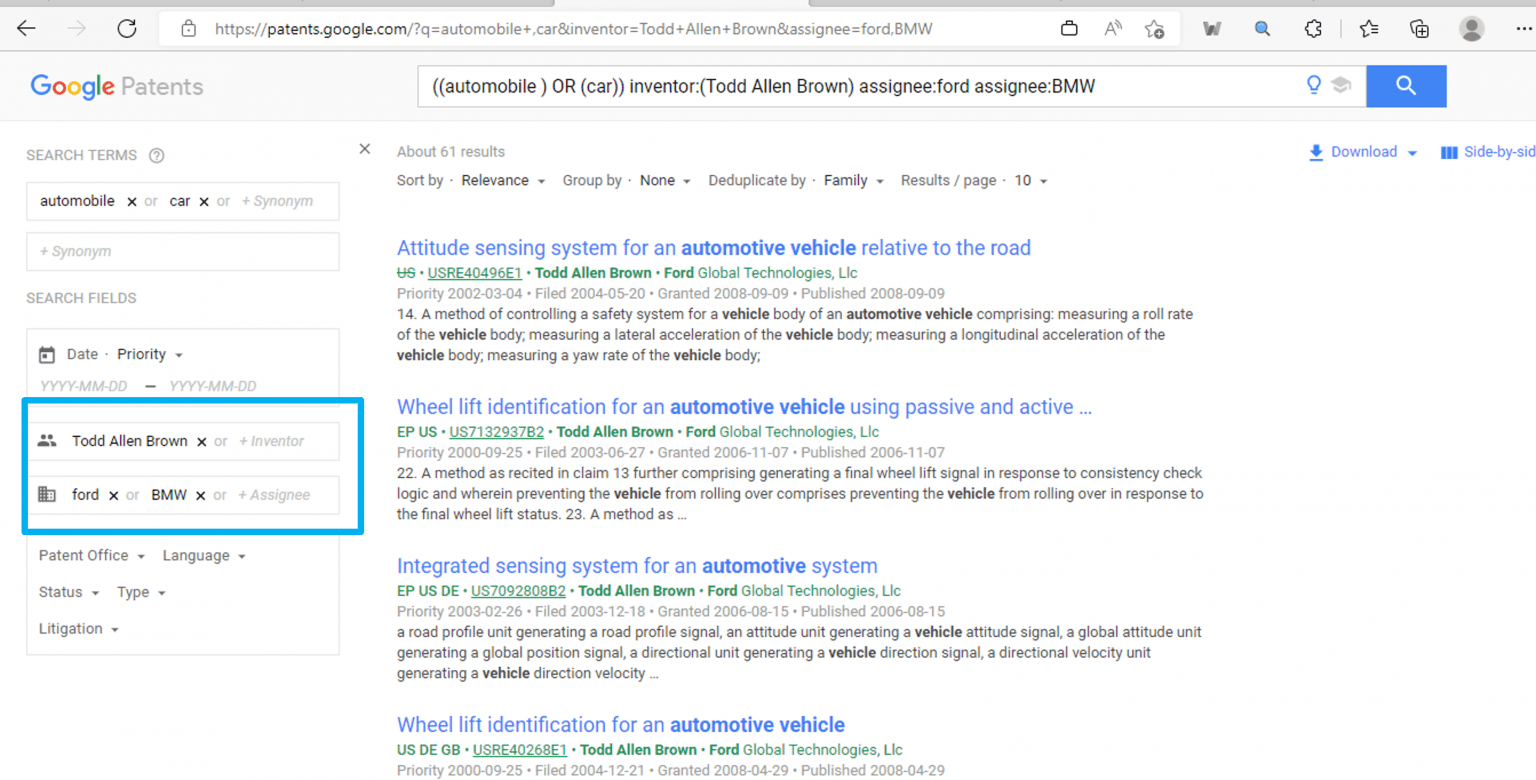Click the lightbulb icon in the search bar

click(x=1313, y=85)
